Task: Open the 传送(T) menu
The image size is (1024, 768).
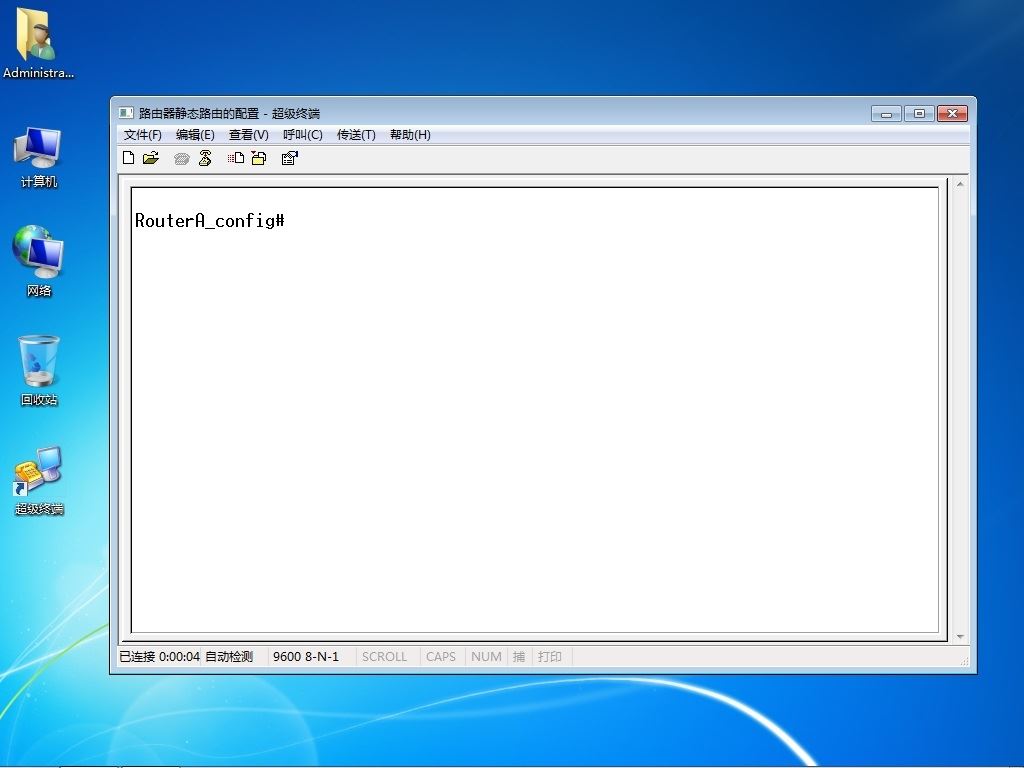Action: (356, 135)
